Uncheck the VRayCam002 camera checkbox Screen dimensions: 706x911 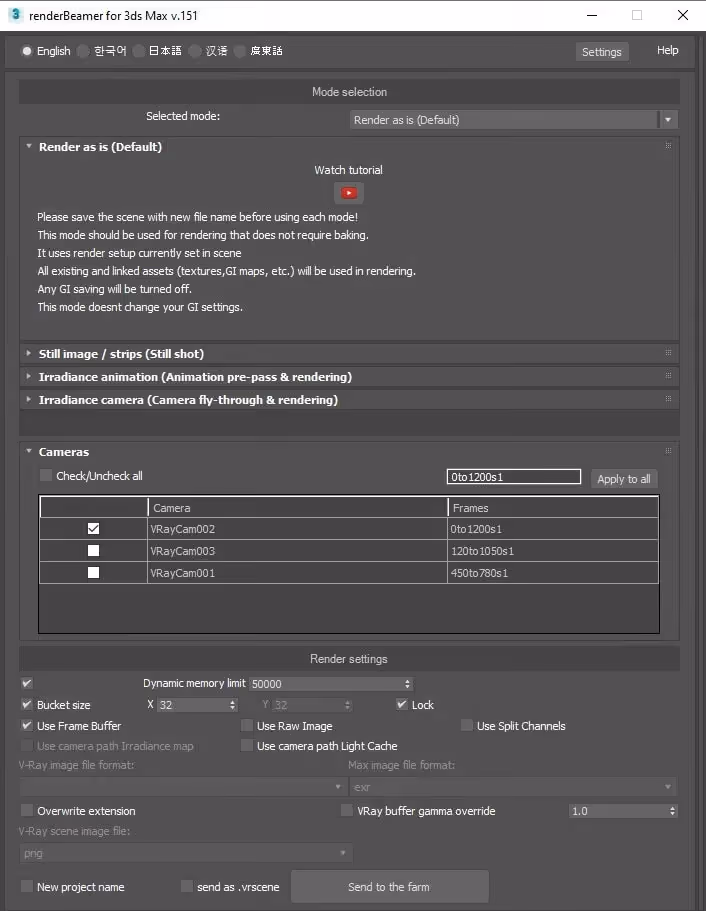pos(93,528)
